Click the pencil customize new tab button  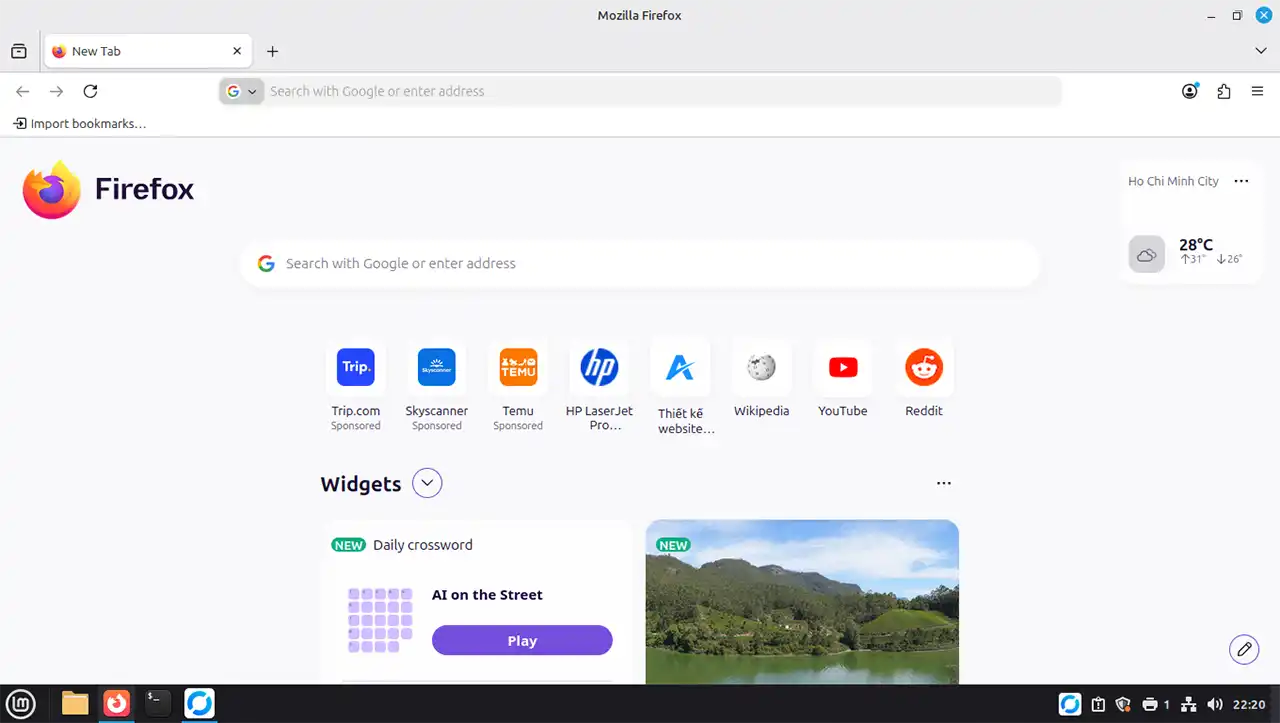[1244, 649]
